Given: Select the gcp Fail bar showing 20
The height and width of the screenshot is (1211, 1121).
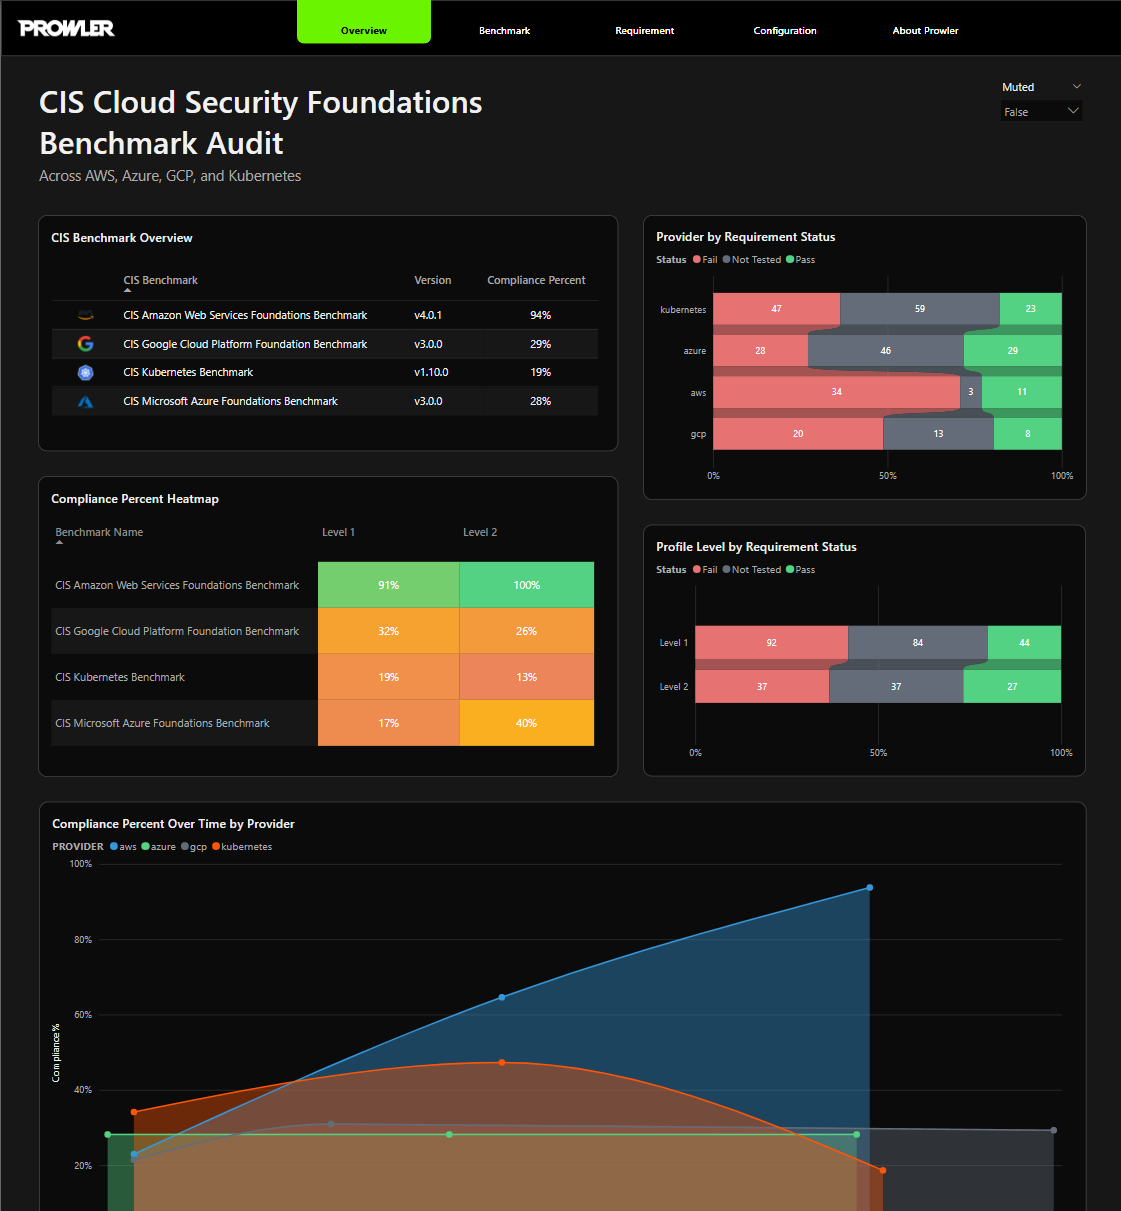Looking at the screenshot, I should [798, 434].
